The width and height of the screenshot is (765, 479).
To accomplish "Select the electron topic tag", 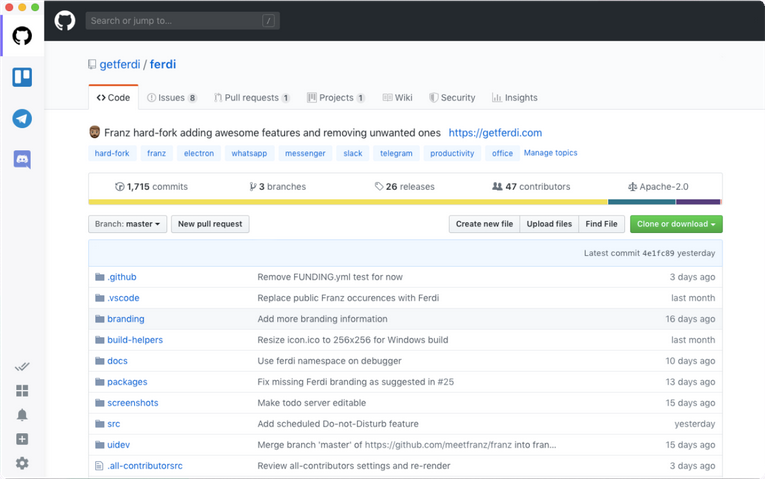I will pyautogui.click(x=199, y=153).
